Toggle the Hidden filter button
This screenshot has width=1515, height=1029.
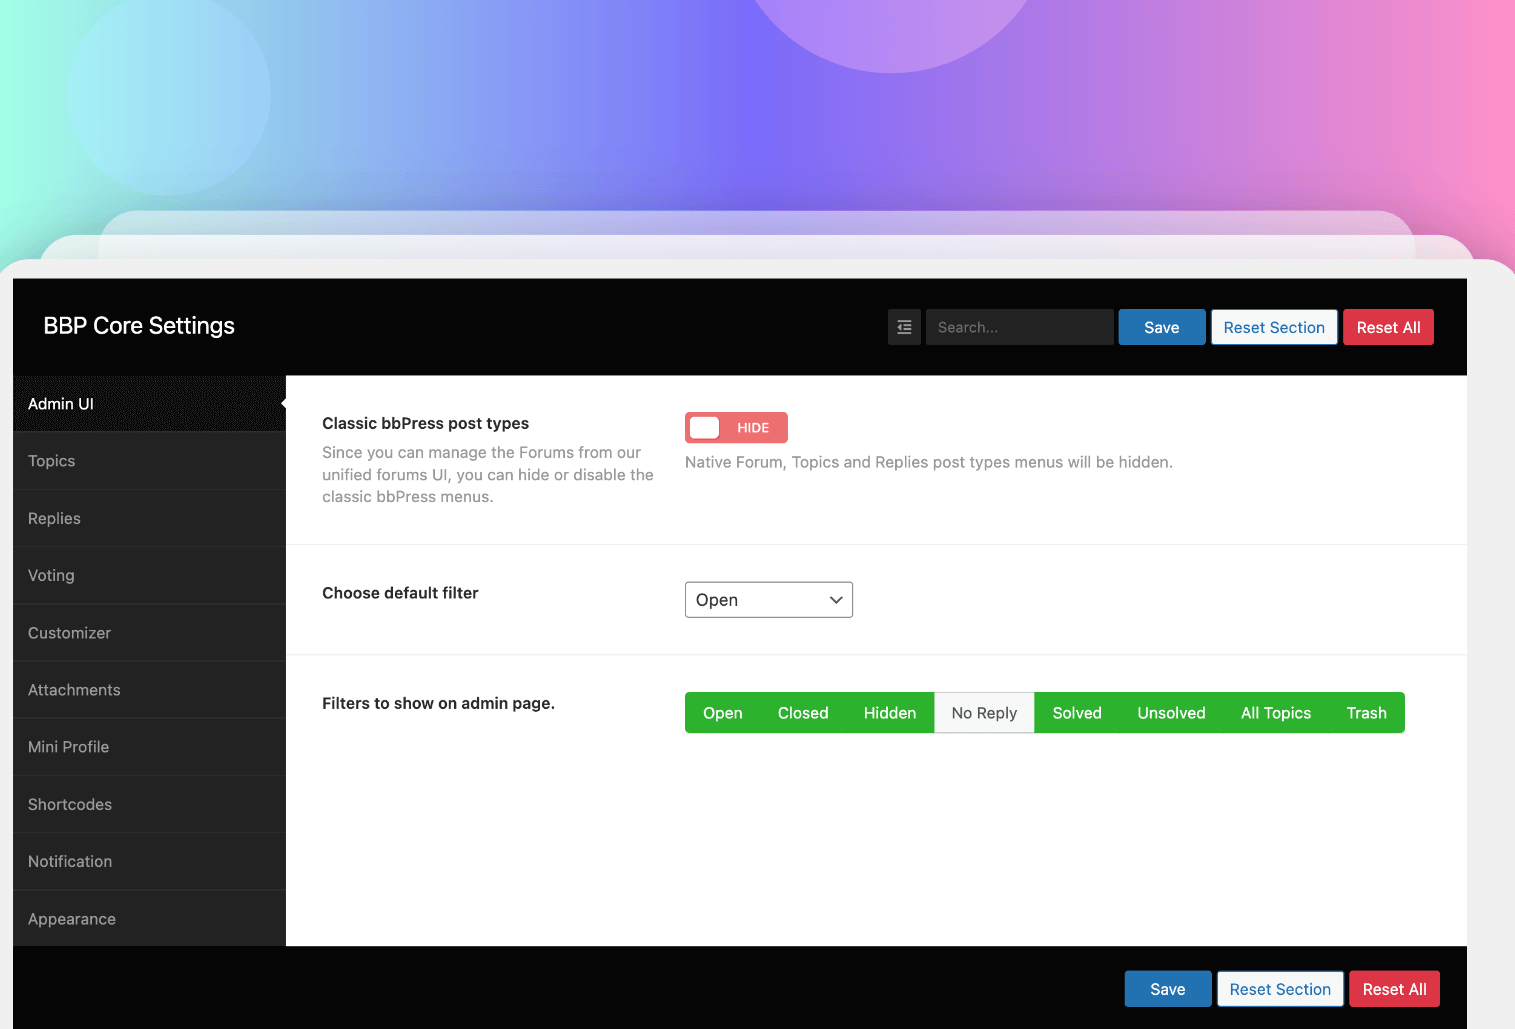point(890,713)
